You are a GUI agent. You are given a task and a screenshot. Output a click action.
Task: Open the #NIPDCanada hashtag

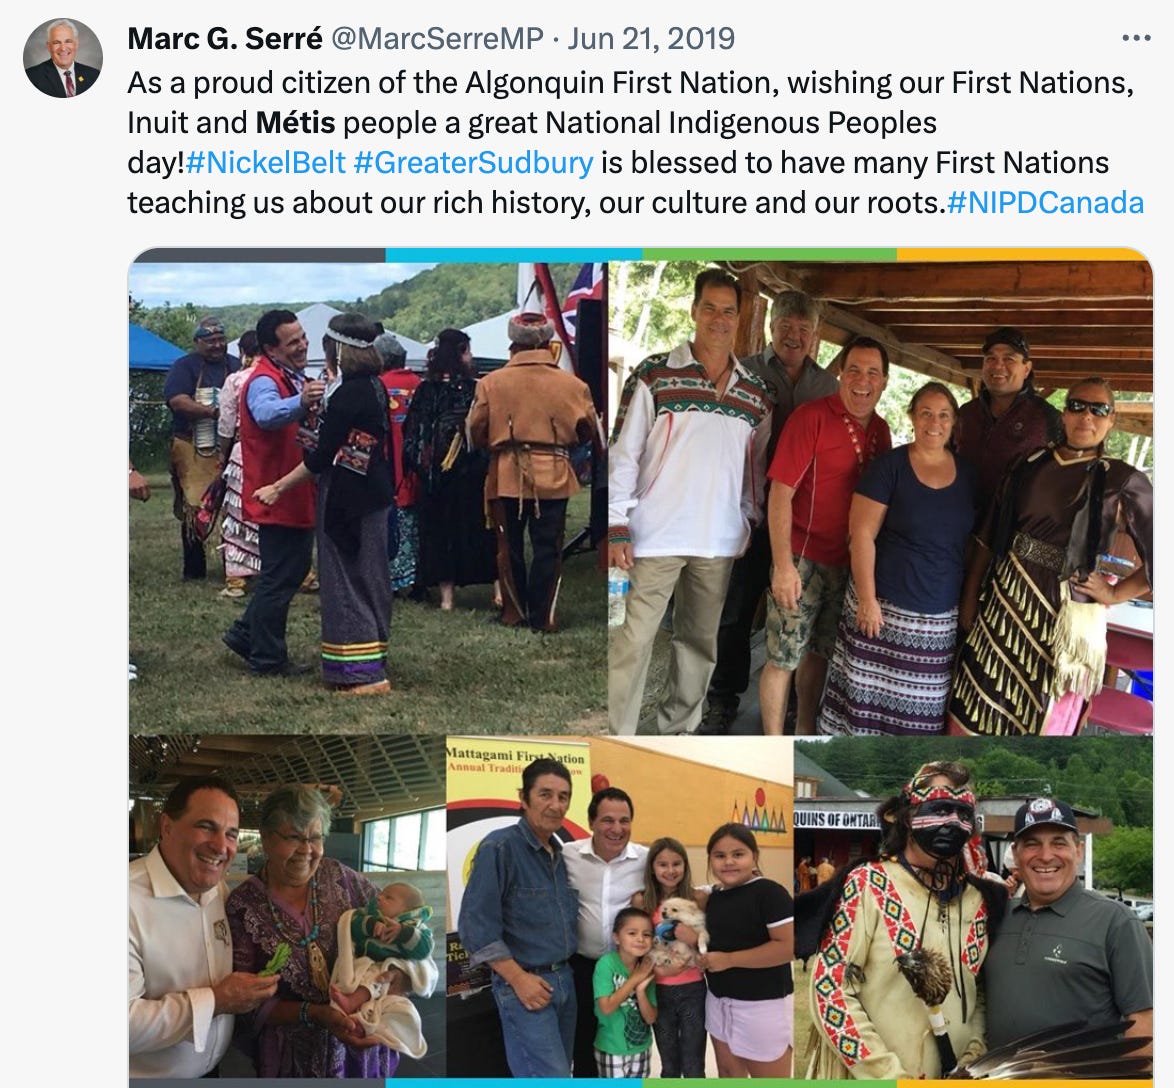click(1045, 202)
